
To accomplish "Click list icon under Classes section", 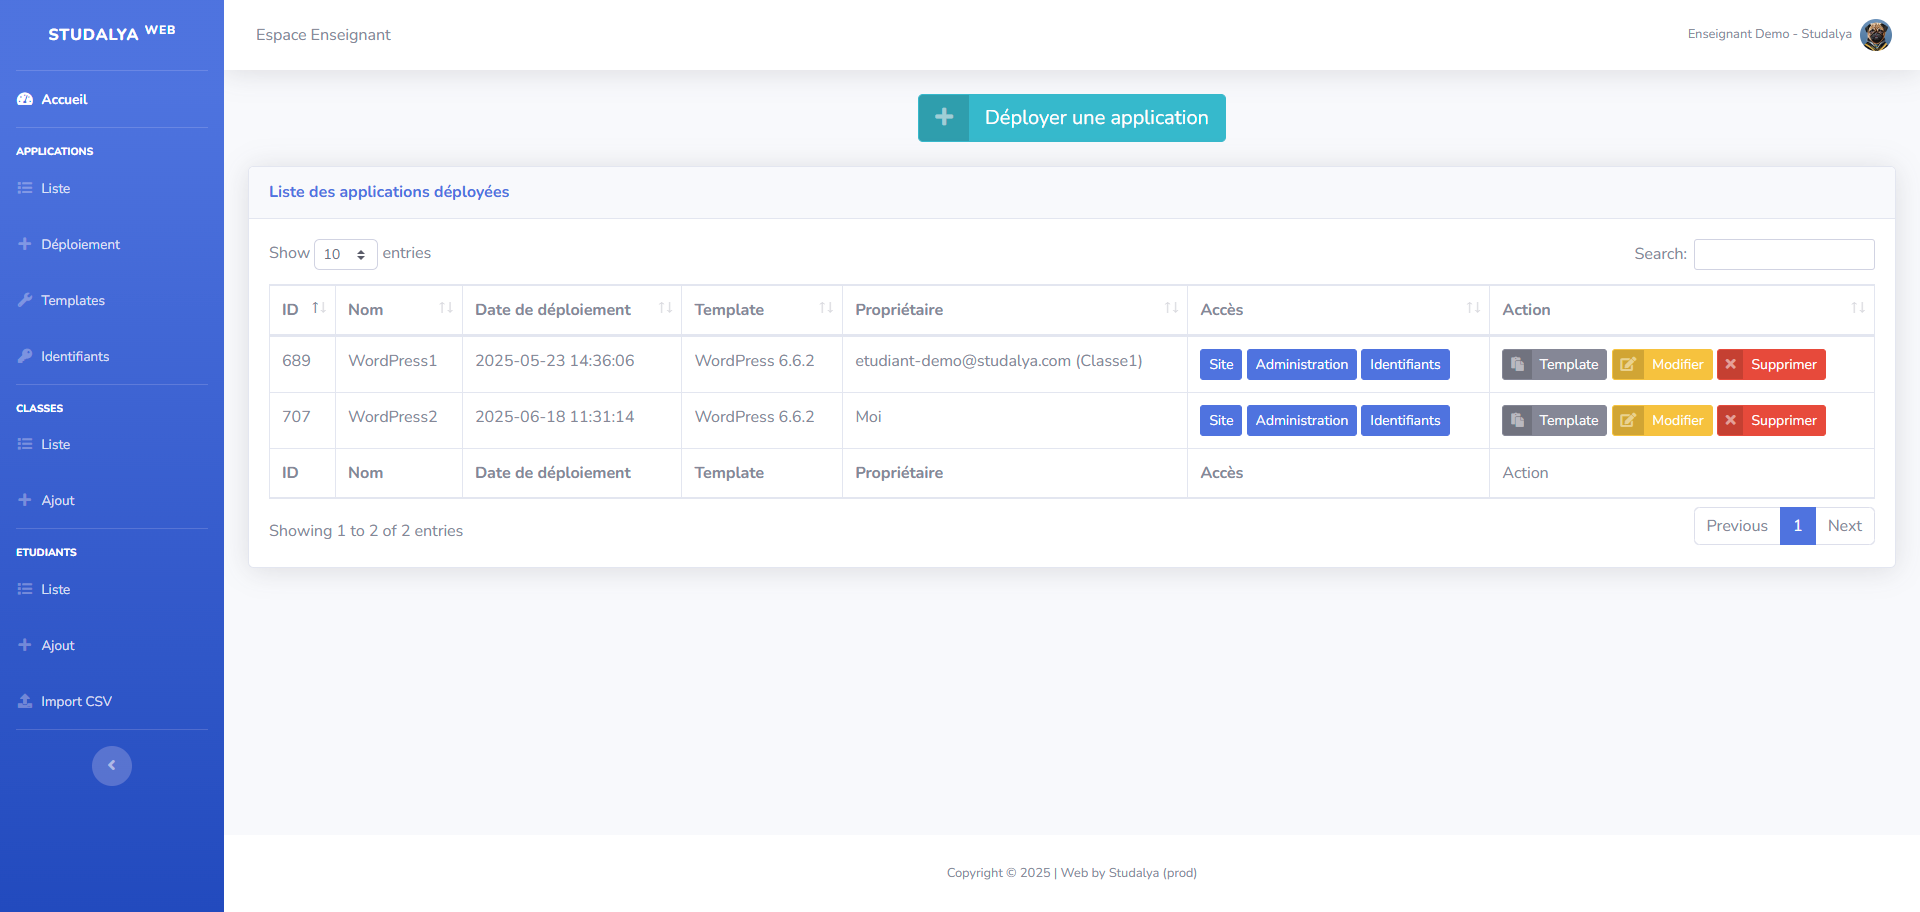I will pyautogui.click(x=25, y=444).
